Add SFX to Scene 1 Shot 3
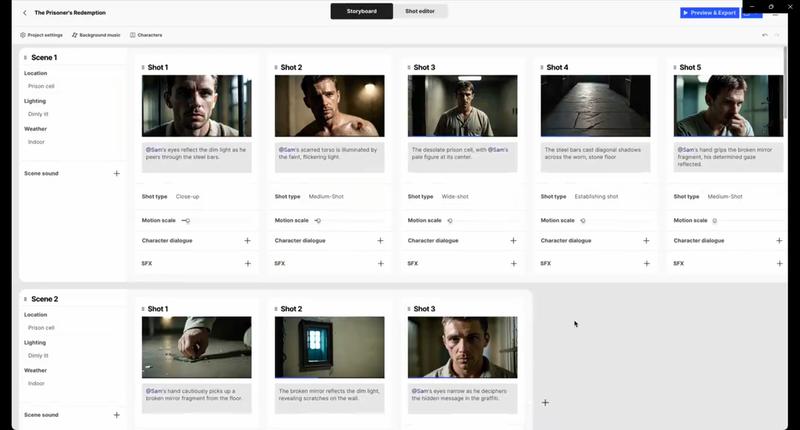 (x=513, y=264)
